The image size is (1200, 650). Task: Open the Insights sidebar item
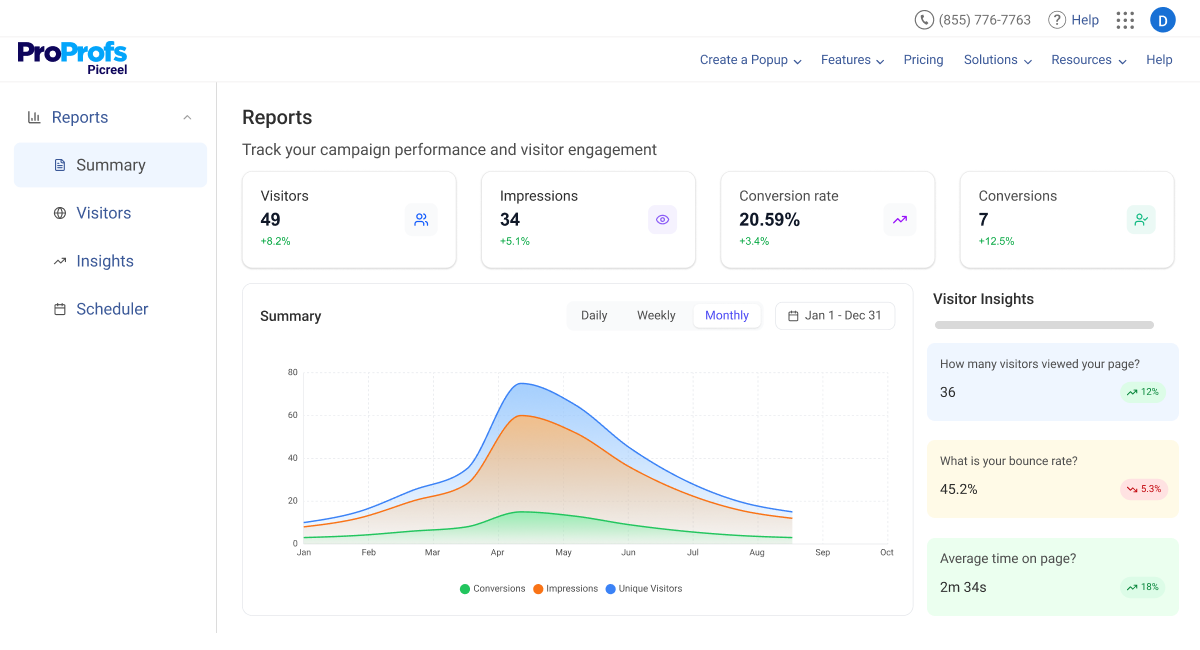pos(105,261)
